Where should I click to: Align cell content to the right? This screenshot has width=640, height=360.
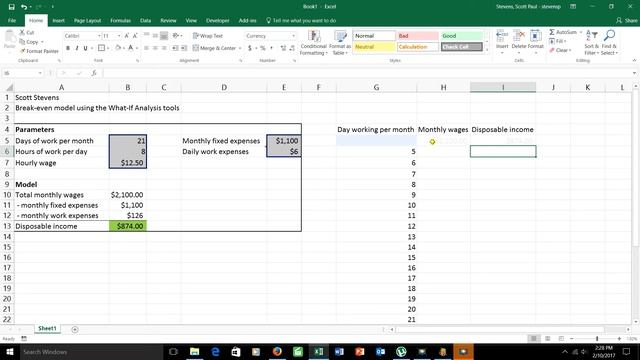164,48
